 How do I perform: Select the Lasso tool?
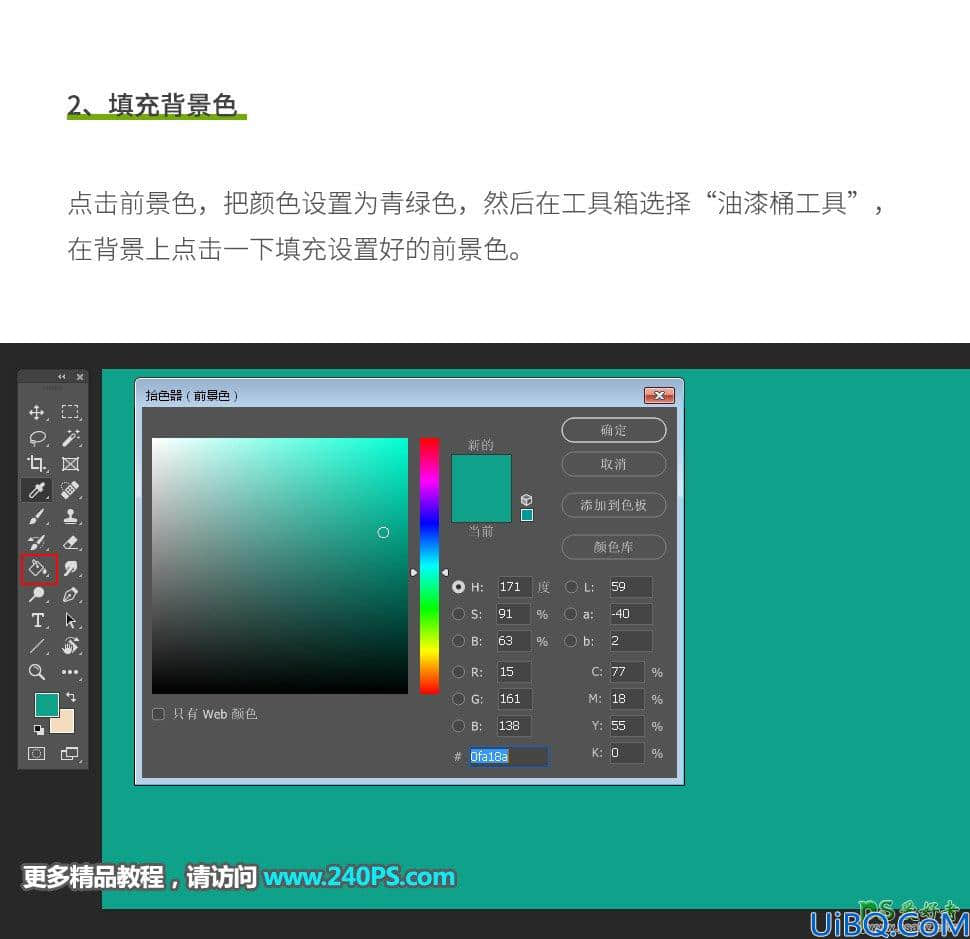click(x=36, y=438)
